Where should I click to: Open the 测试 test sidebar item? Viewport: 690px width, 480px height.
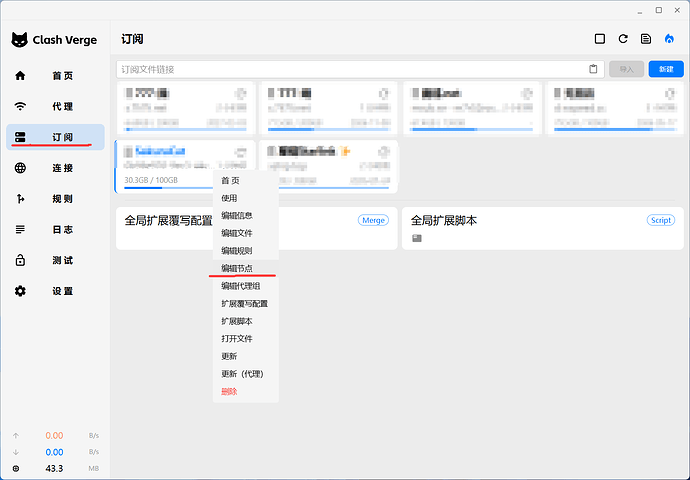coord(55,260)
